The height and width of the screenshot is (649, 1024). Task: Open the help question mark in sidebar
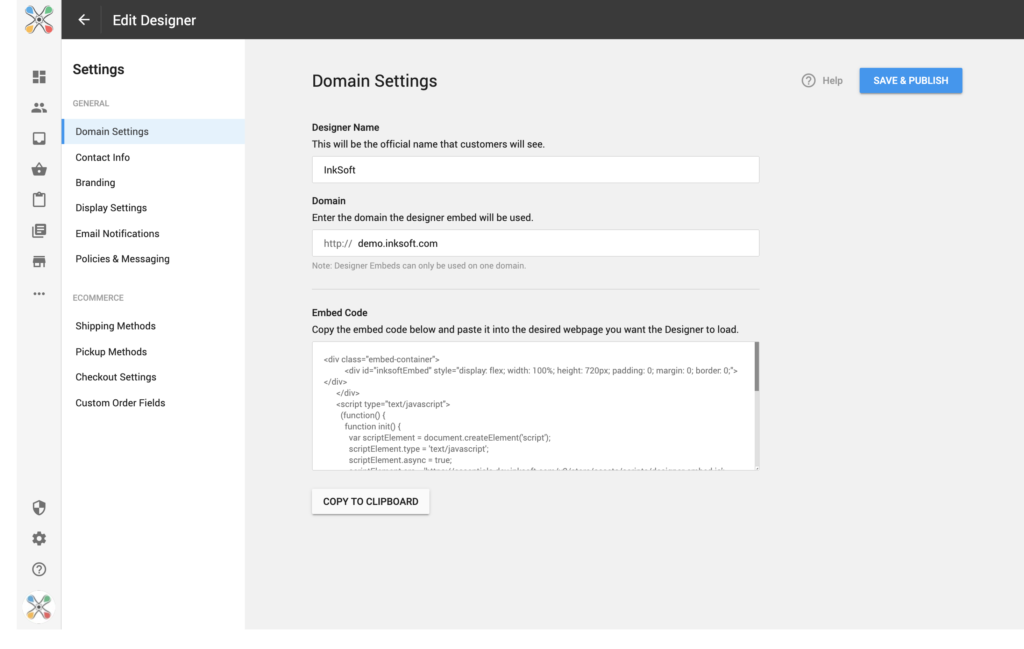coord(39,569)
